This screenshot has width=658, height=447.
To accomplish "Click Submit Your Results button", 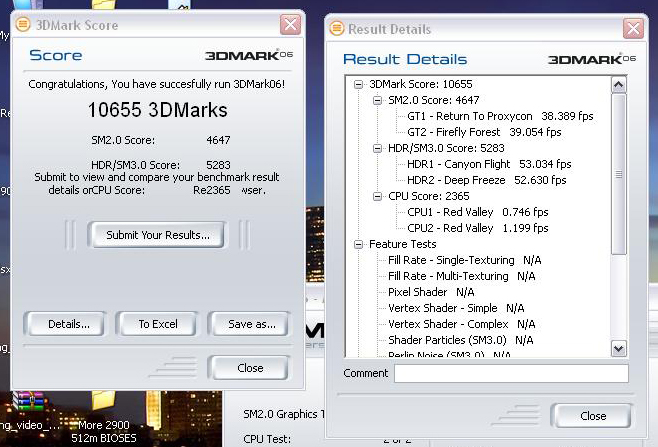I will pyautogui.click(x=157, y=235).
